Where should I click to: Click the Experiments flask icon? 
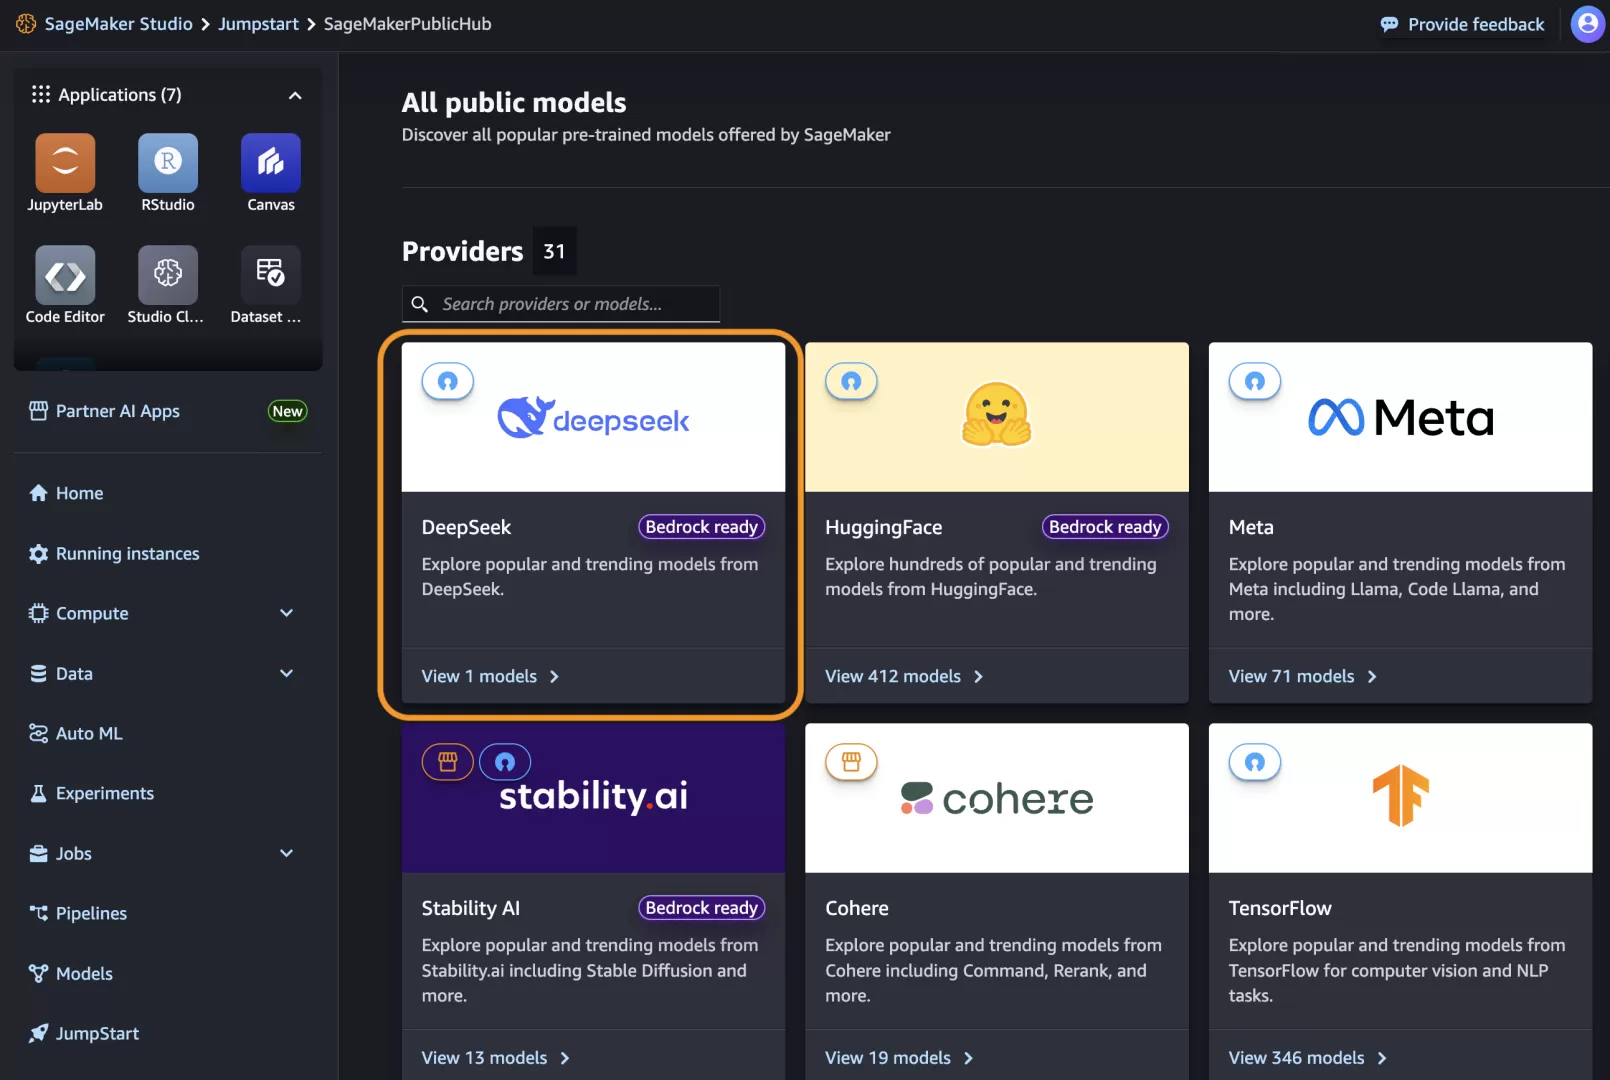tap(38, 793)
